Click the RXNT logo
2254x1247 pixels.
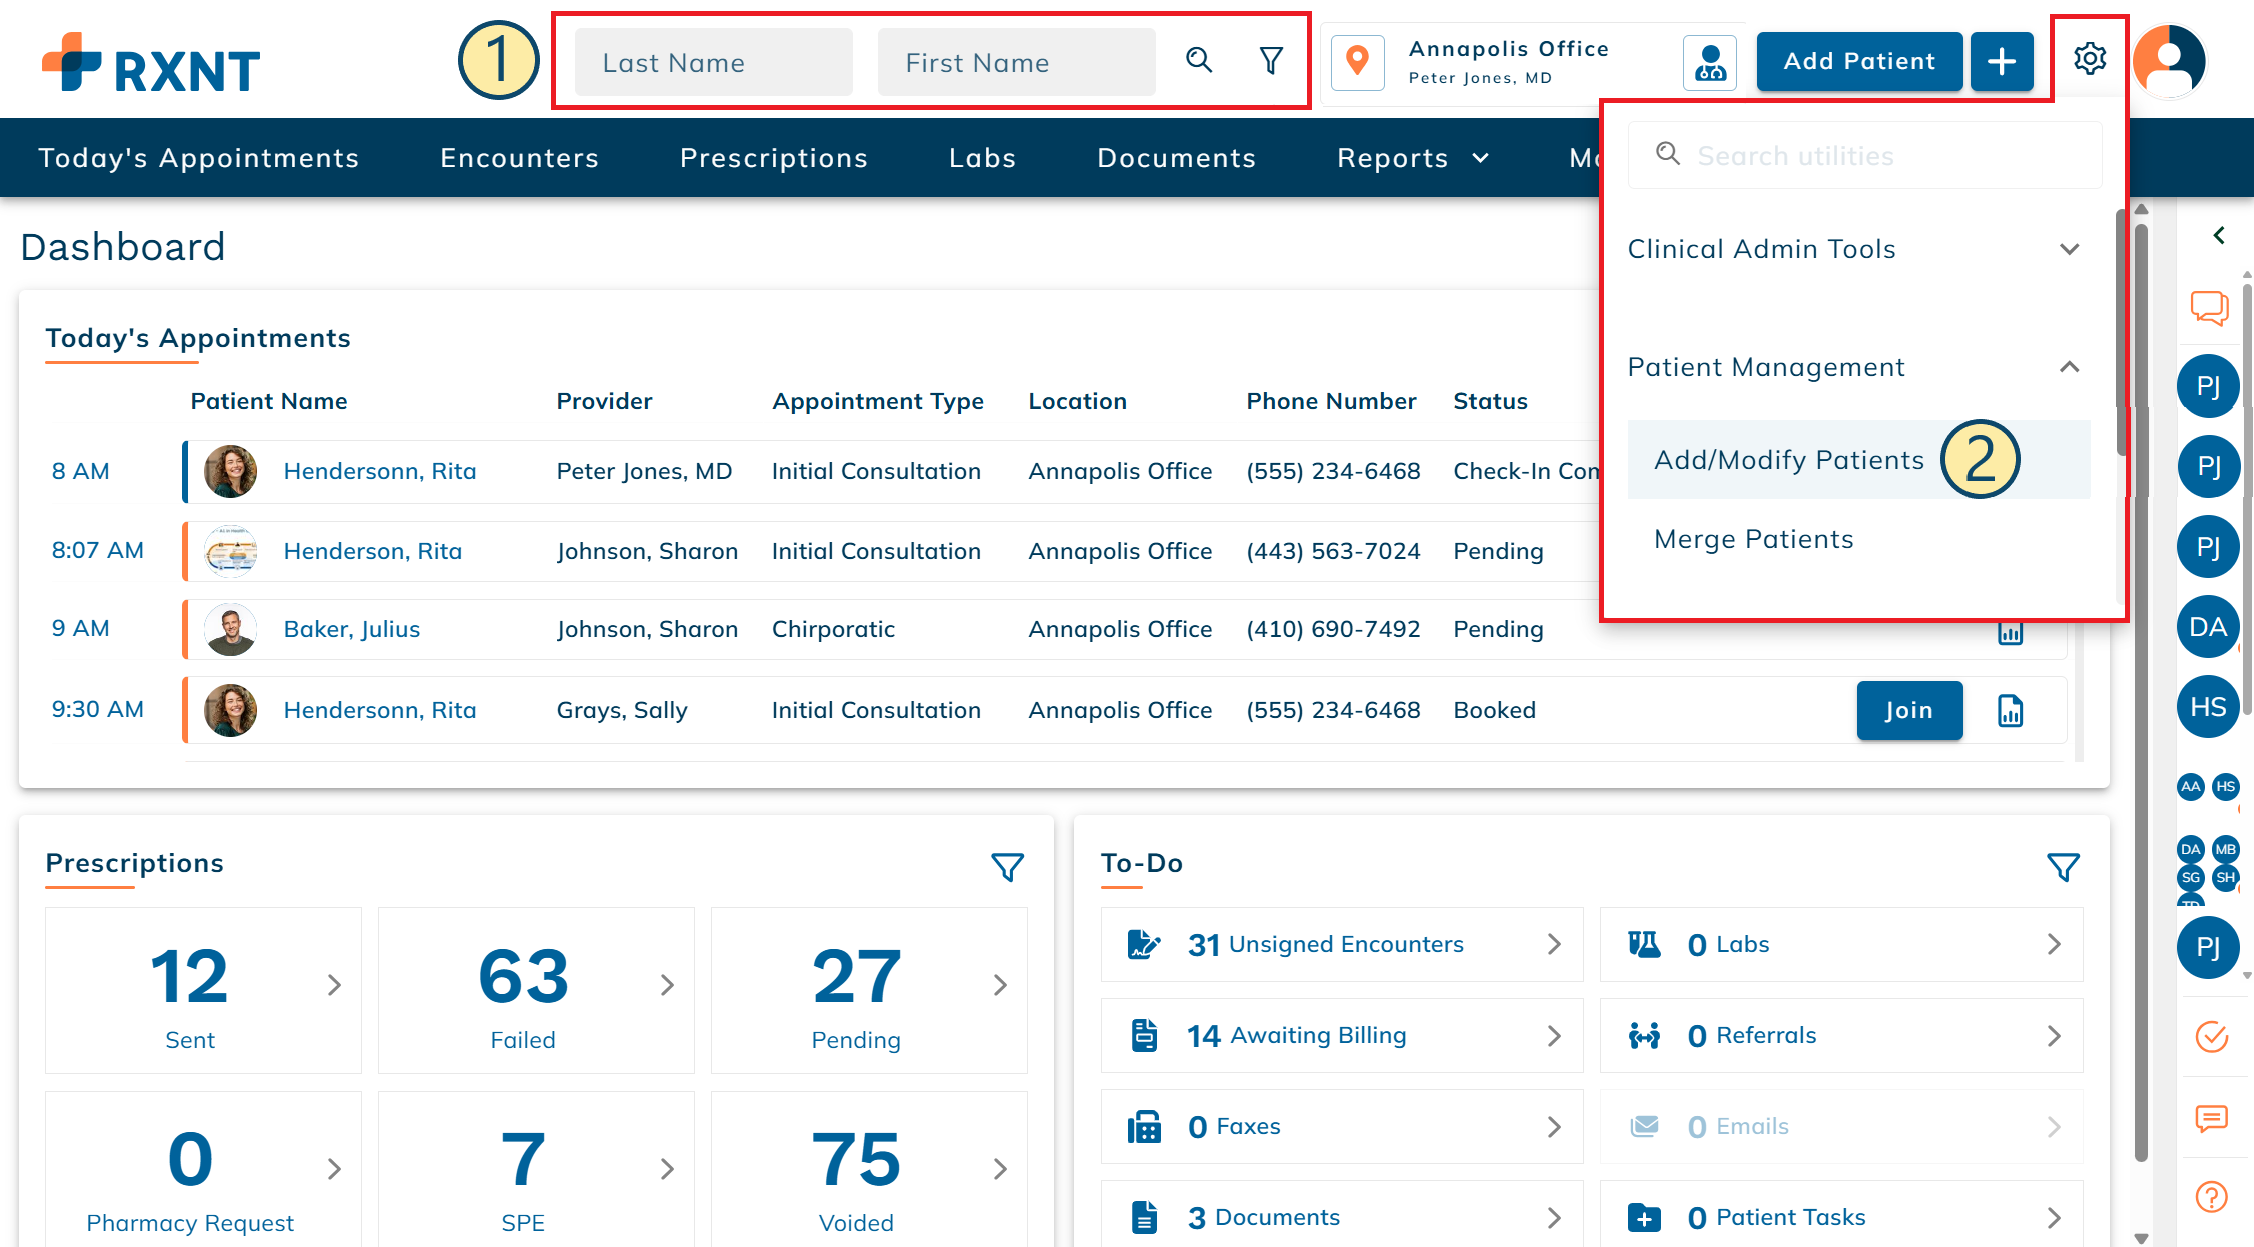[x=151, y=63]
